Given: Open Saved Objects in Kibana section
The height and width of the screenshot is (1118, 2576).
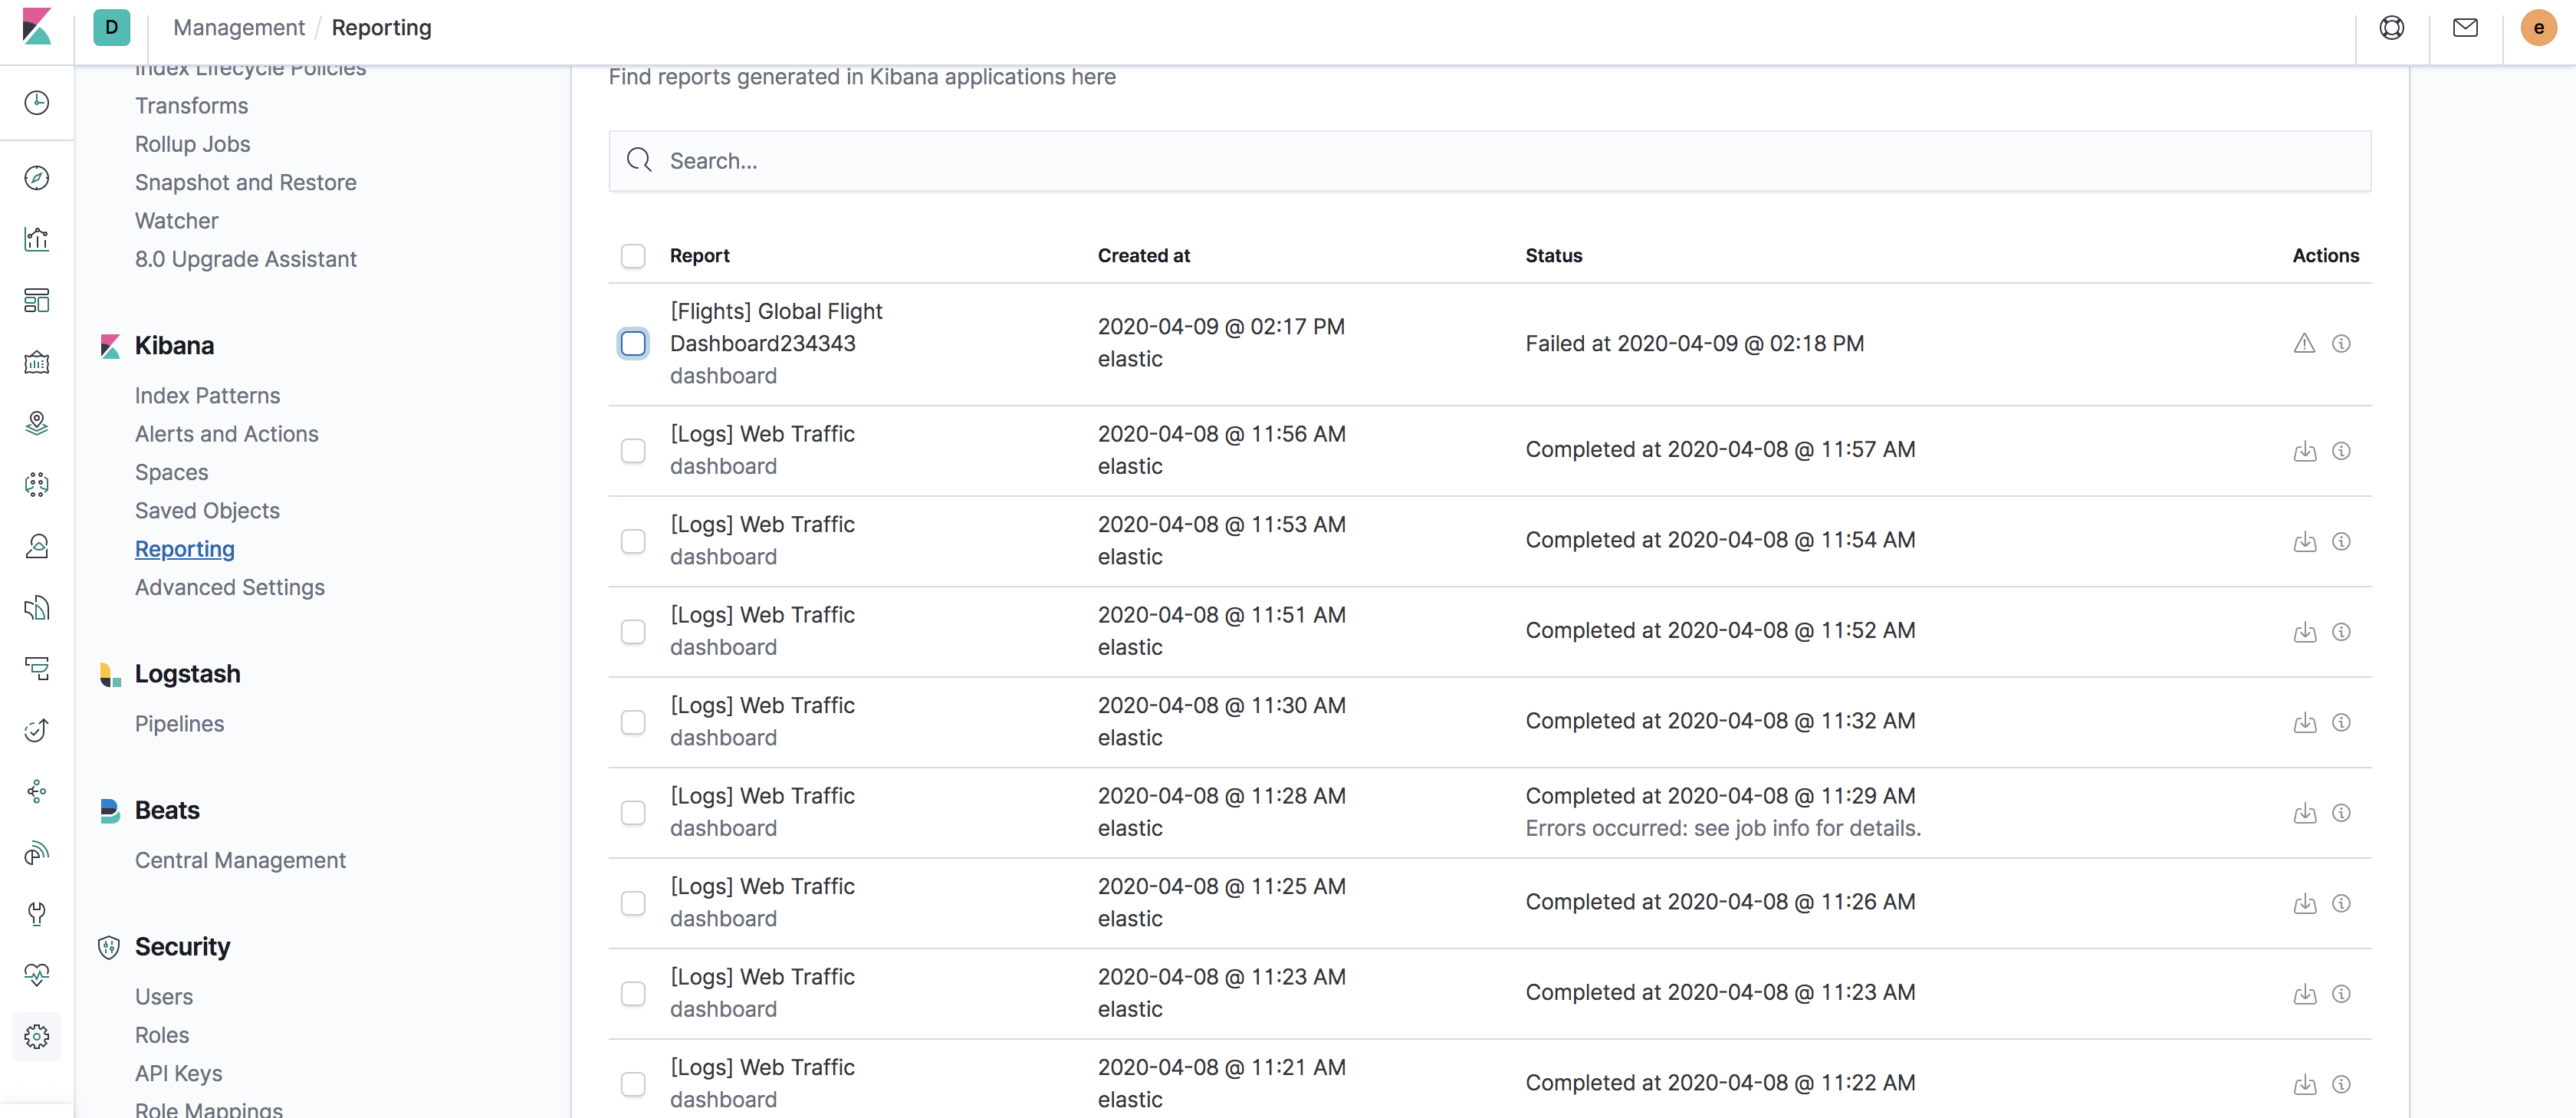Looking at the screenshot, I should pos(208,511).
